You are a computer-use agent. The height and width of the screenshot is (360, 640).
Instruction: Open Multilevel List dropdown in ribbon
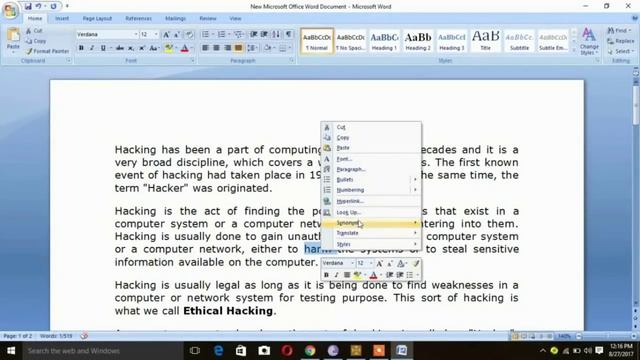tap(239, 35)
